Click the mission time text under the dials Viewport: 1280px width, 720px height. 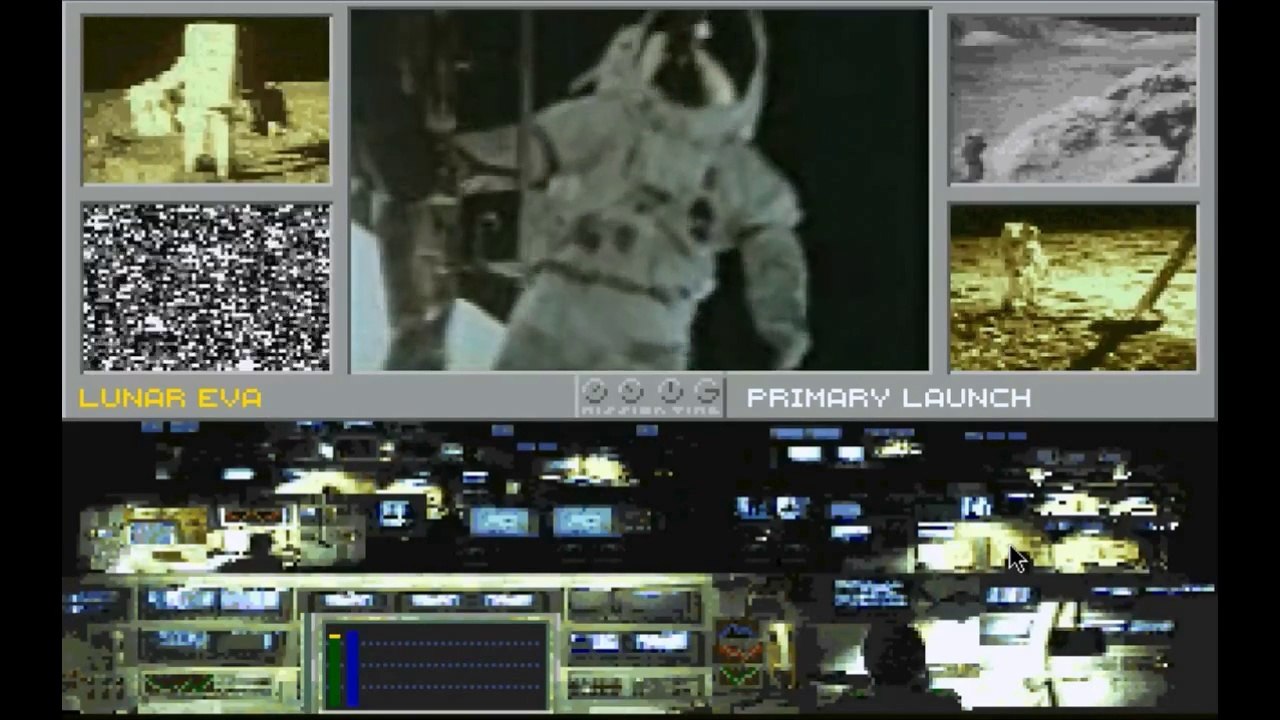[x=650, y=409]
